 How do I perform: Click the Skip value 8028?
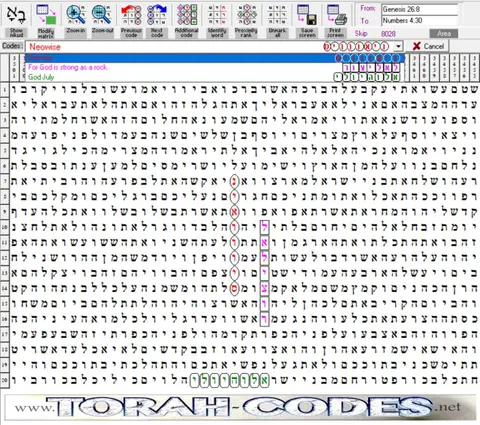388,34
